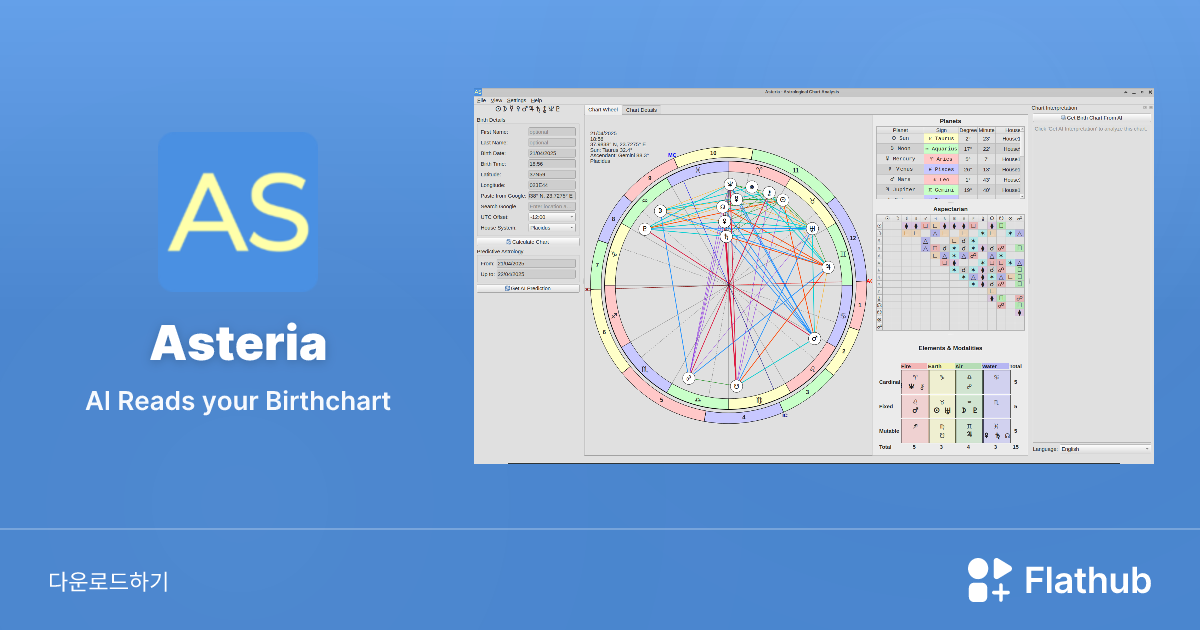Click the Flathub logo icon
Image resolution: width=1200 pixels, height=630 pixels.
(988, 579)
